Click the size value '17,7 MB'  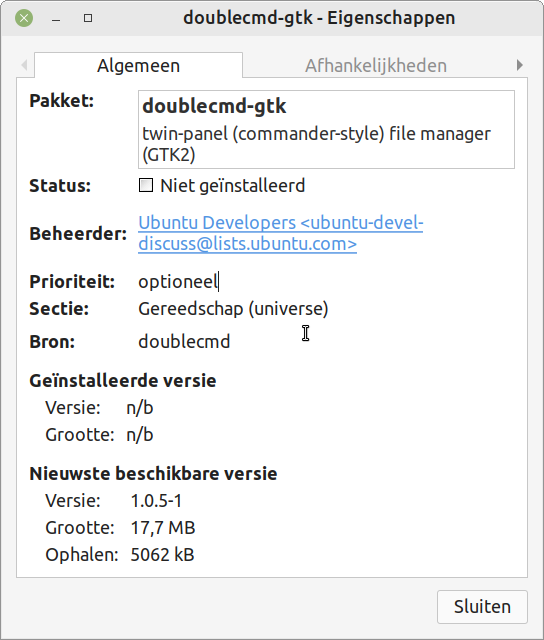163,527
